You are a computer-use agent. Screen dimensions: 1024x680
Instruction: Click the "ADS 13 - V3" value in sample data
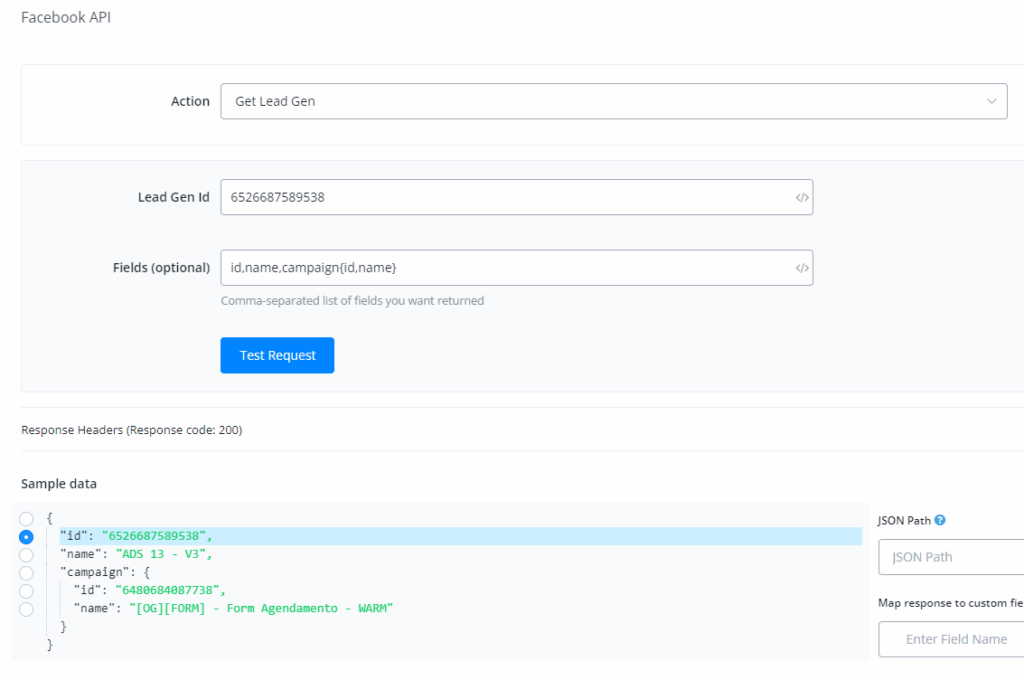point(164,555)
